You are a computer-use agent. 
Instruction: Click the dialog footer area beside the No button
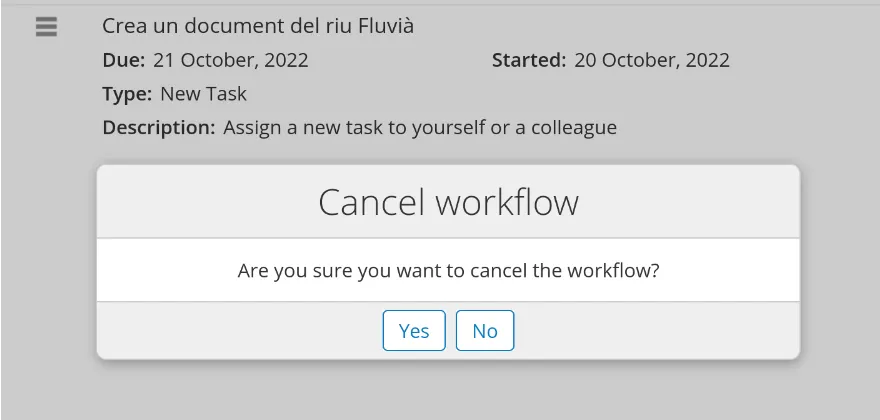click(650, 331)
